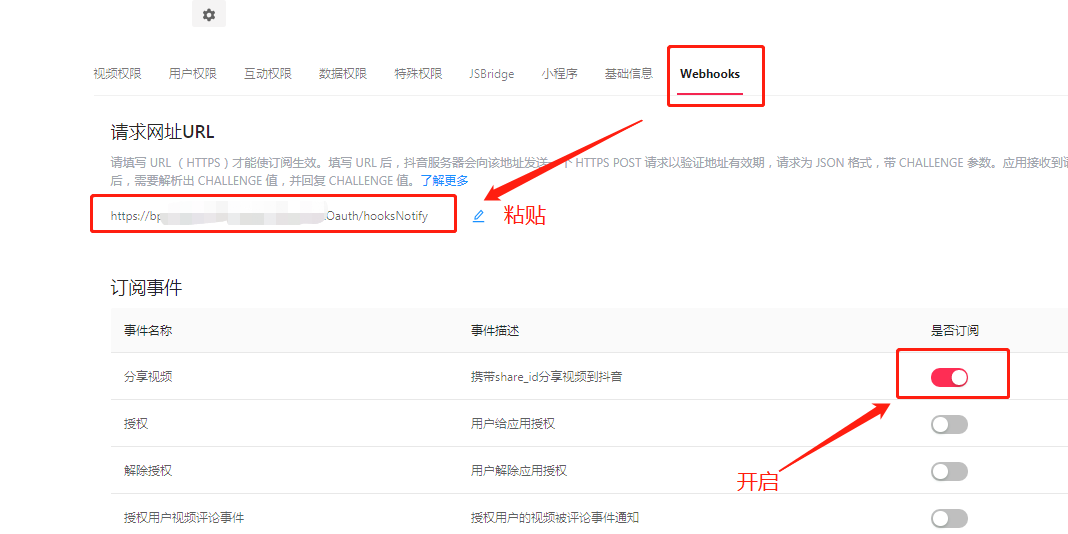Turn on the 解除授权 subscription toggle
The height and width of the screenshot is (534, 1068).
[x=949, y=471]
